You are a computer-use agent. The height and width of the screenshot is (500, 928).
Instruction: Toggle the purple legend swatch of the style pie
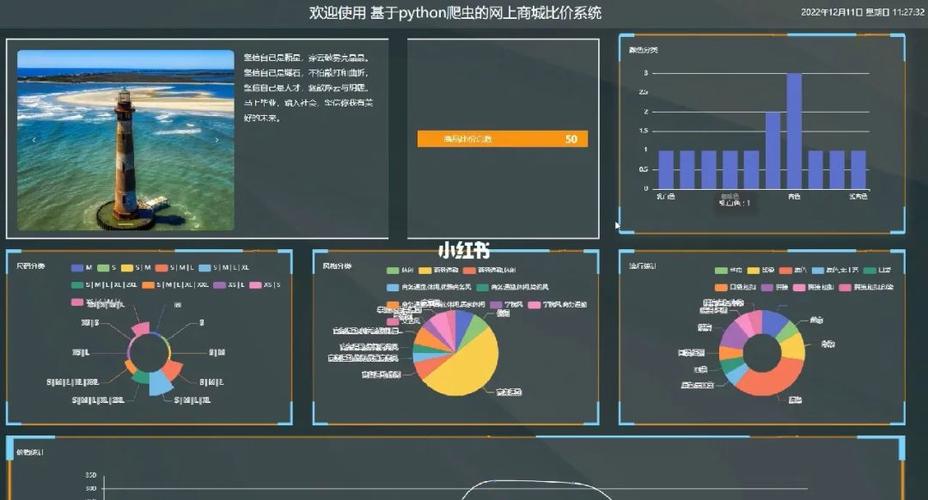496,305
